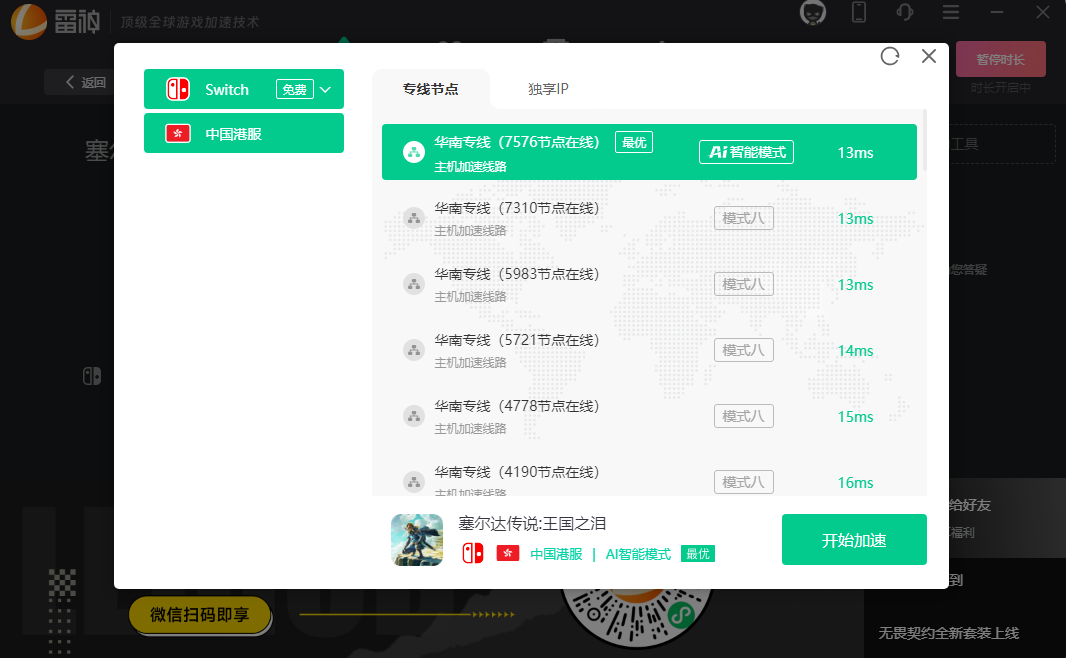
Task: Click 模式八 button for 5983 node
Action: point(744,284)
